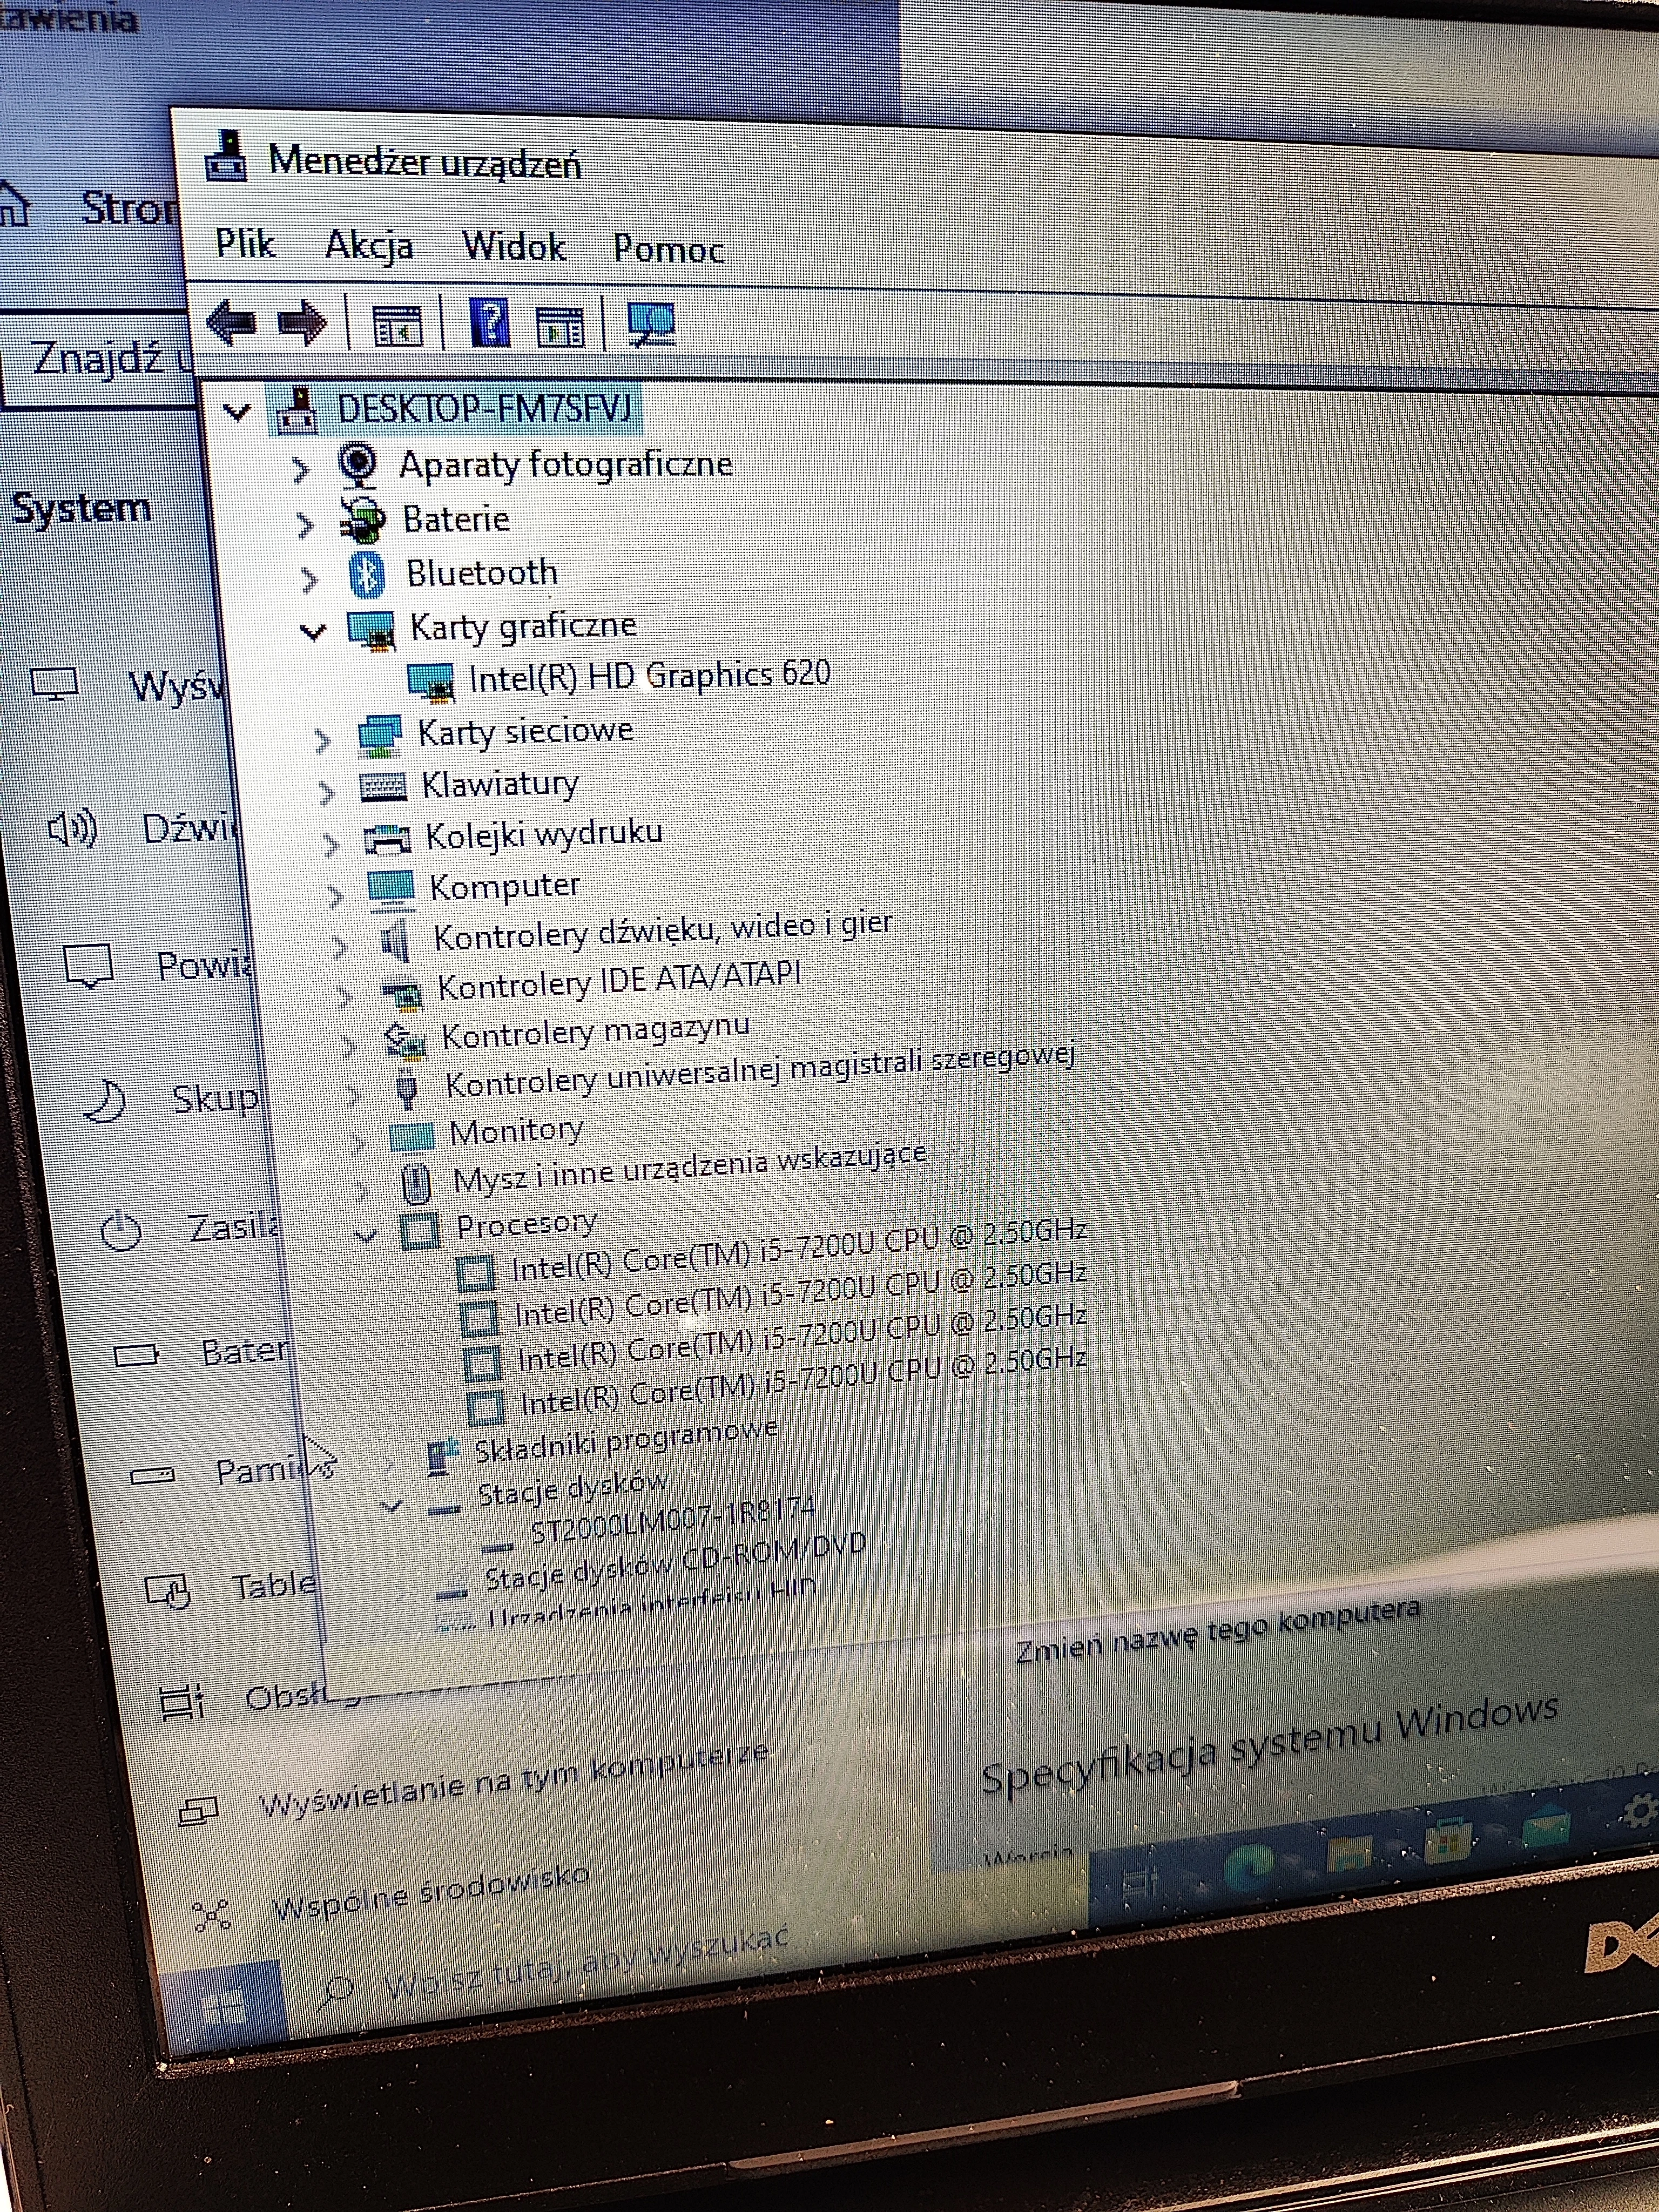Viewport: 1659px width, 2212px height.
Task: Open the Plik menu
Action: pos(246,243)
